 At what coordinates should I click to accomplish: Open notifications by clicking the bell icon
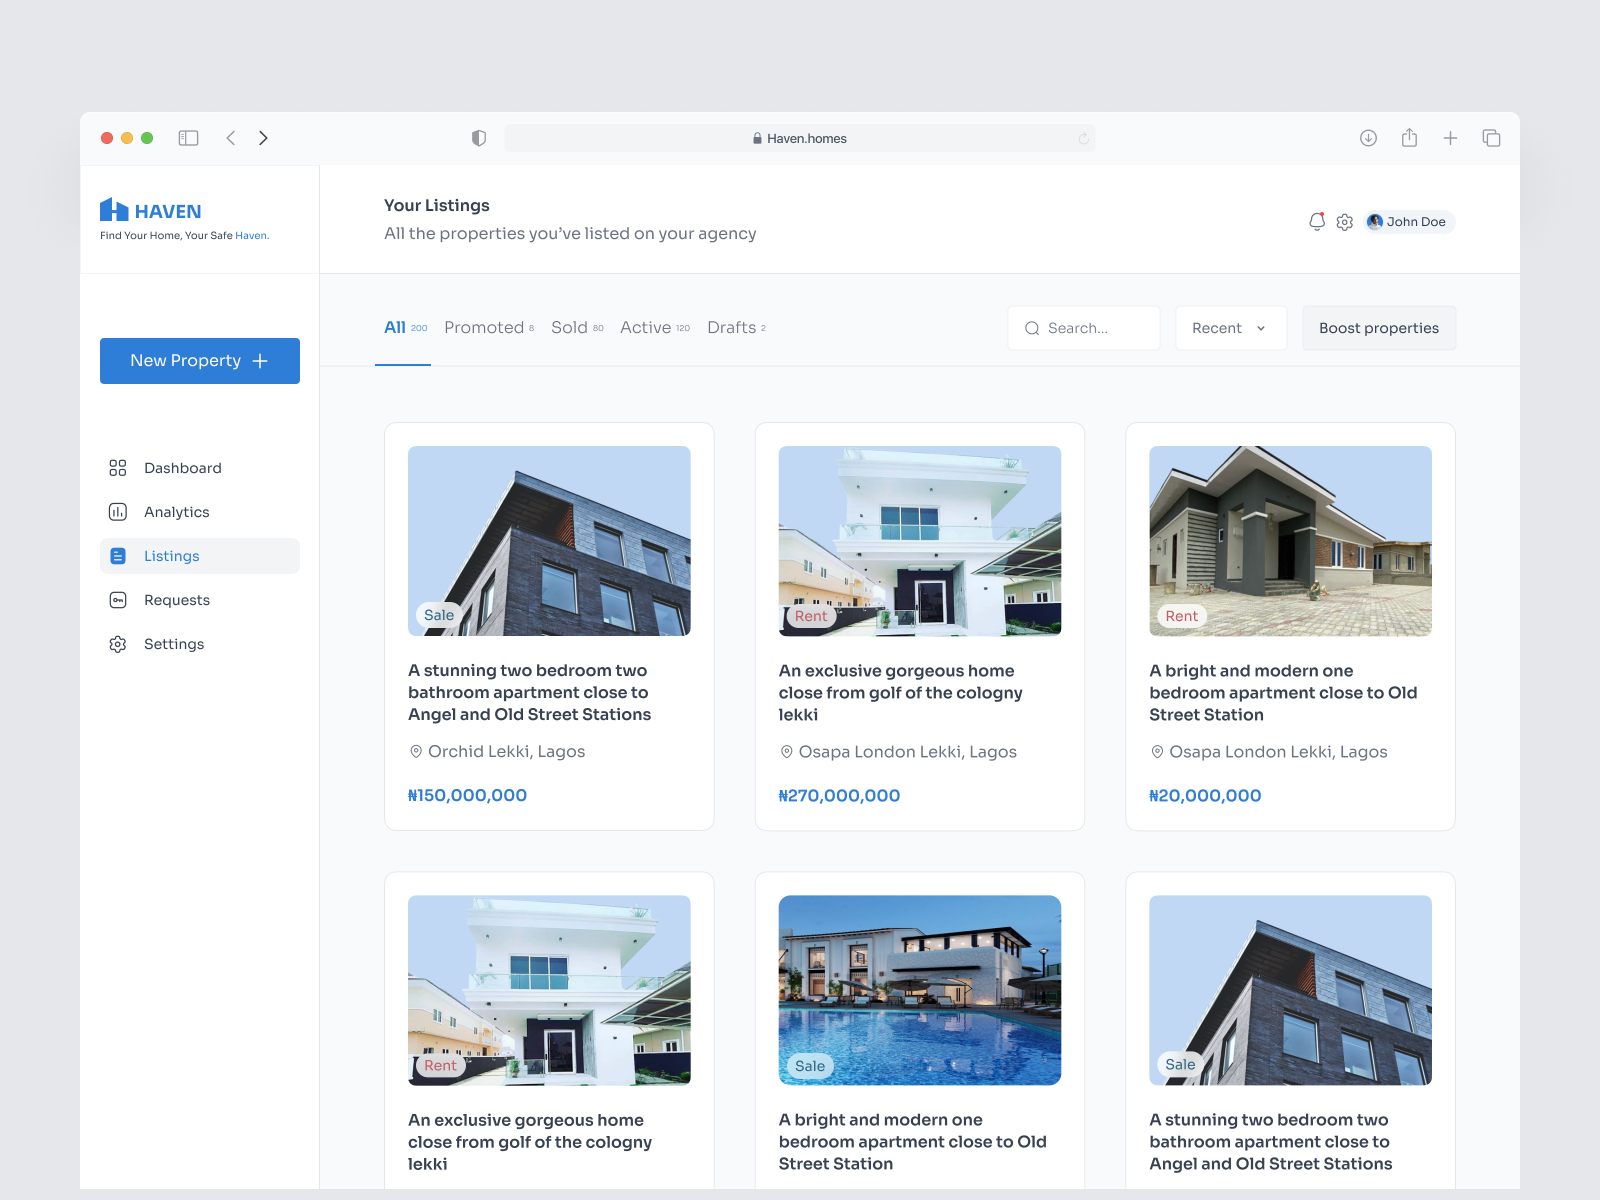point(1317,221)
